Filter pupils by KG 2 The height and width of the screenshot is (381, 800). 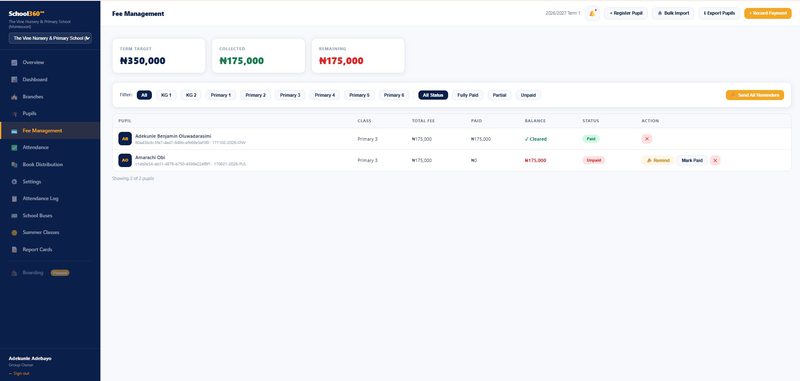pos(191,95)
